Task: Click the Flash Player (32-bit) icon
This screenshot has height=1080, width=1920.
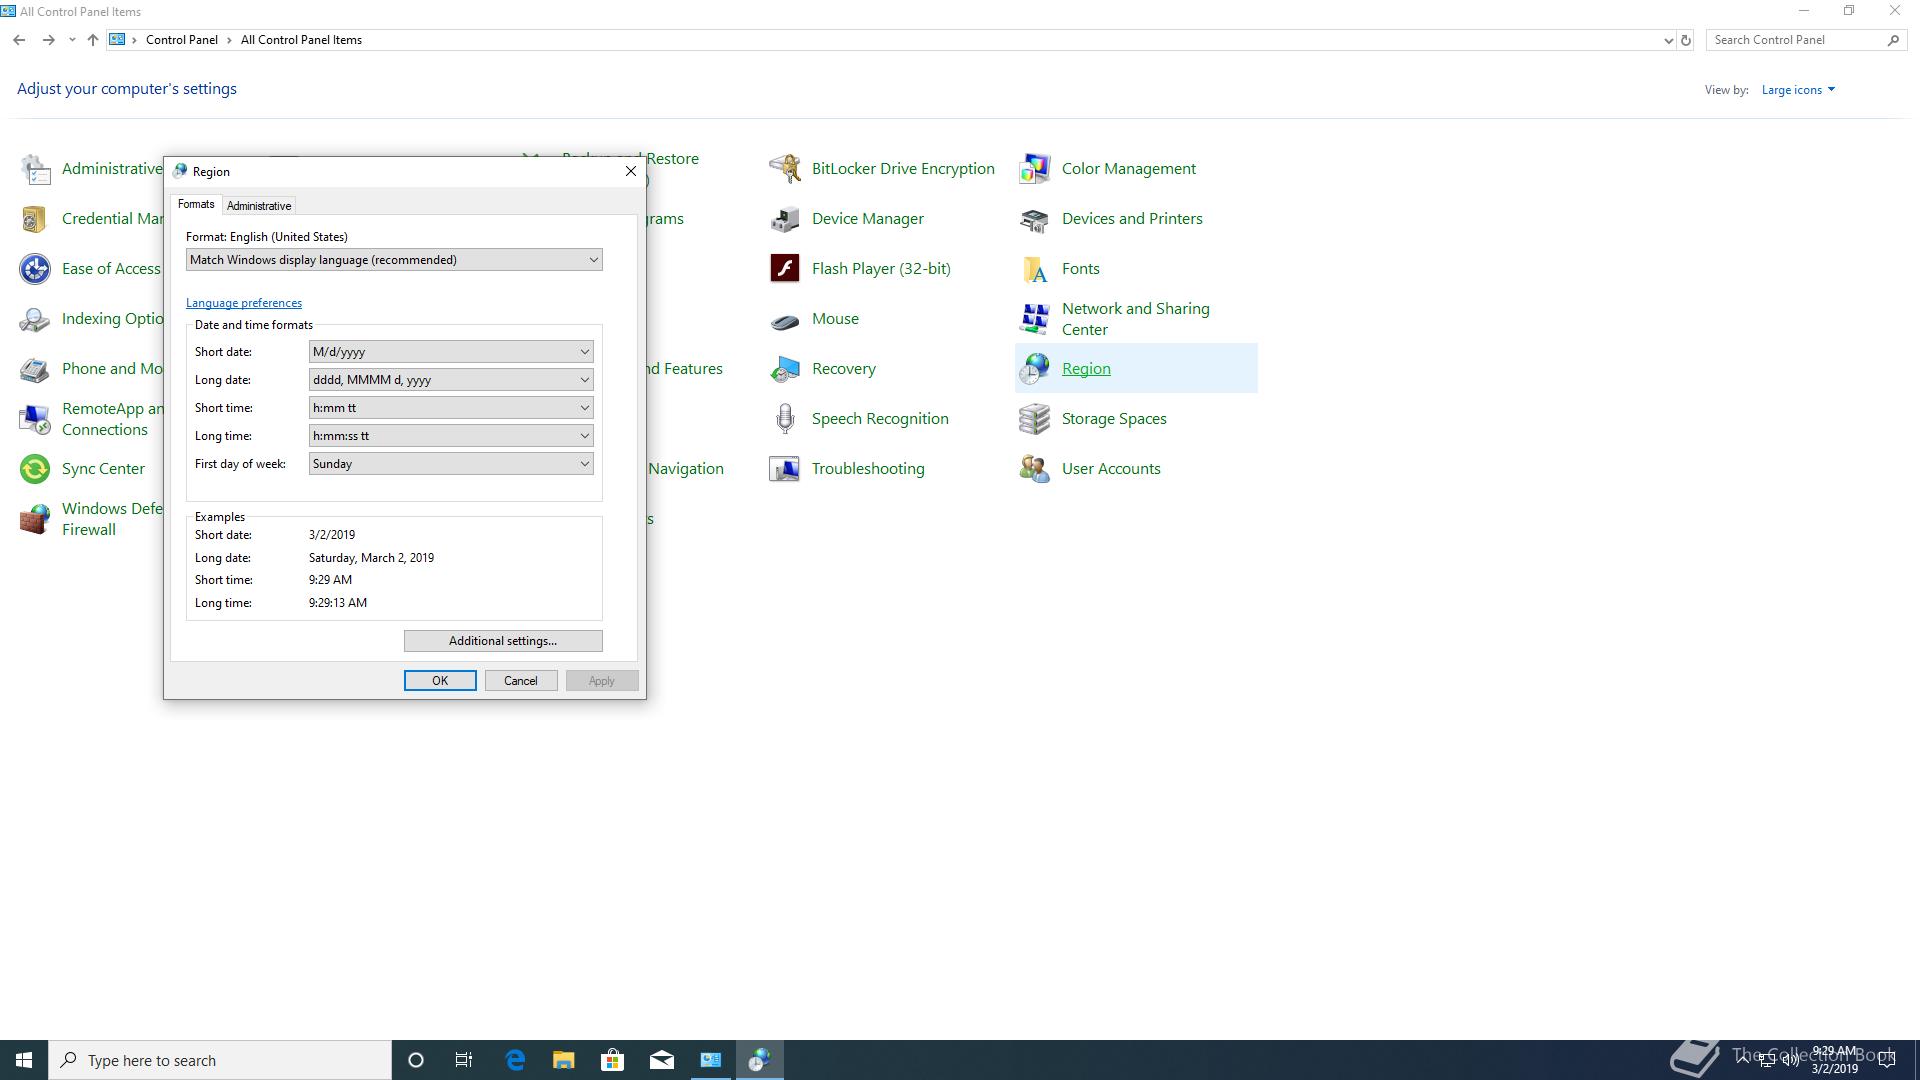Action: tap(785, 268)
